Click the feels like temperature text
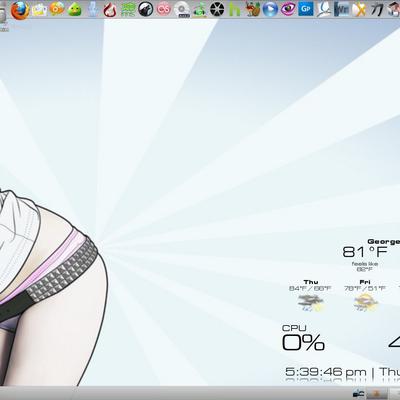The image size is (400, 400). tap(365, 266)
